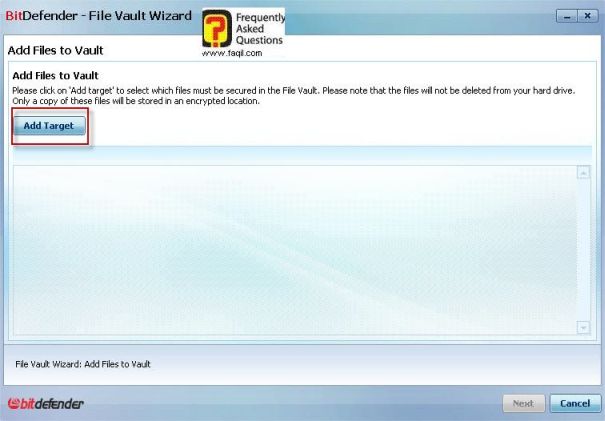Click the 'Add target' instruction paragraph
605x421 pixels.
[294, 96]
